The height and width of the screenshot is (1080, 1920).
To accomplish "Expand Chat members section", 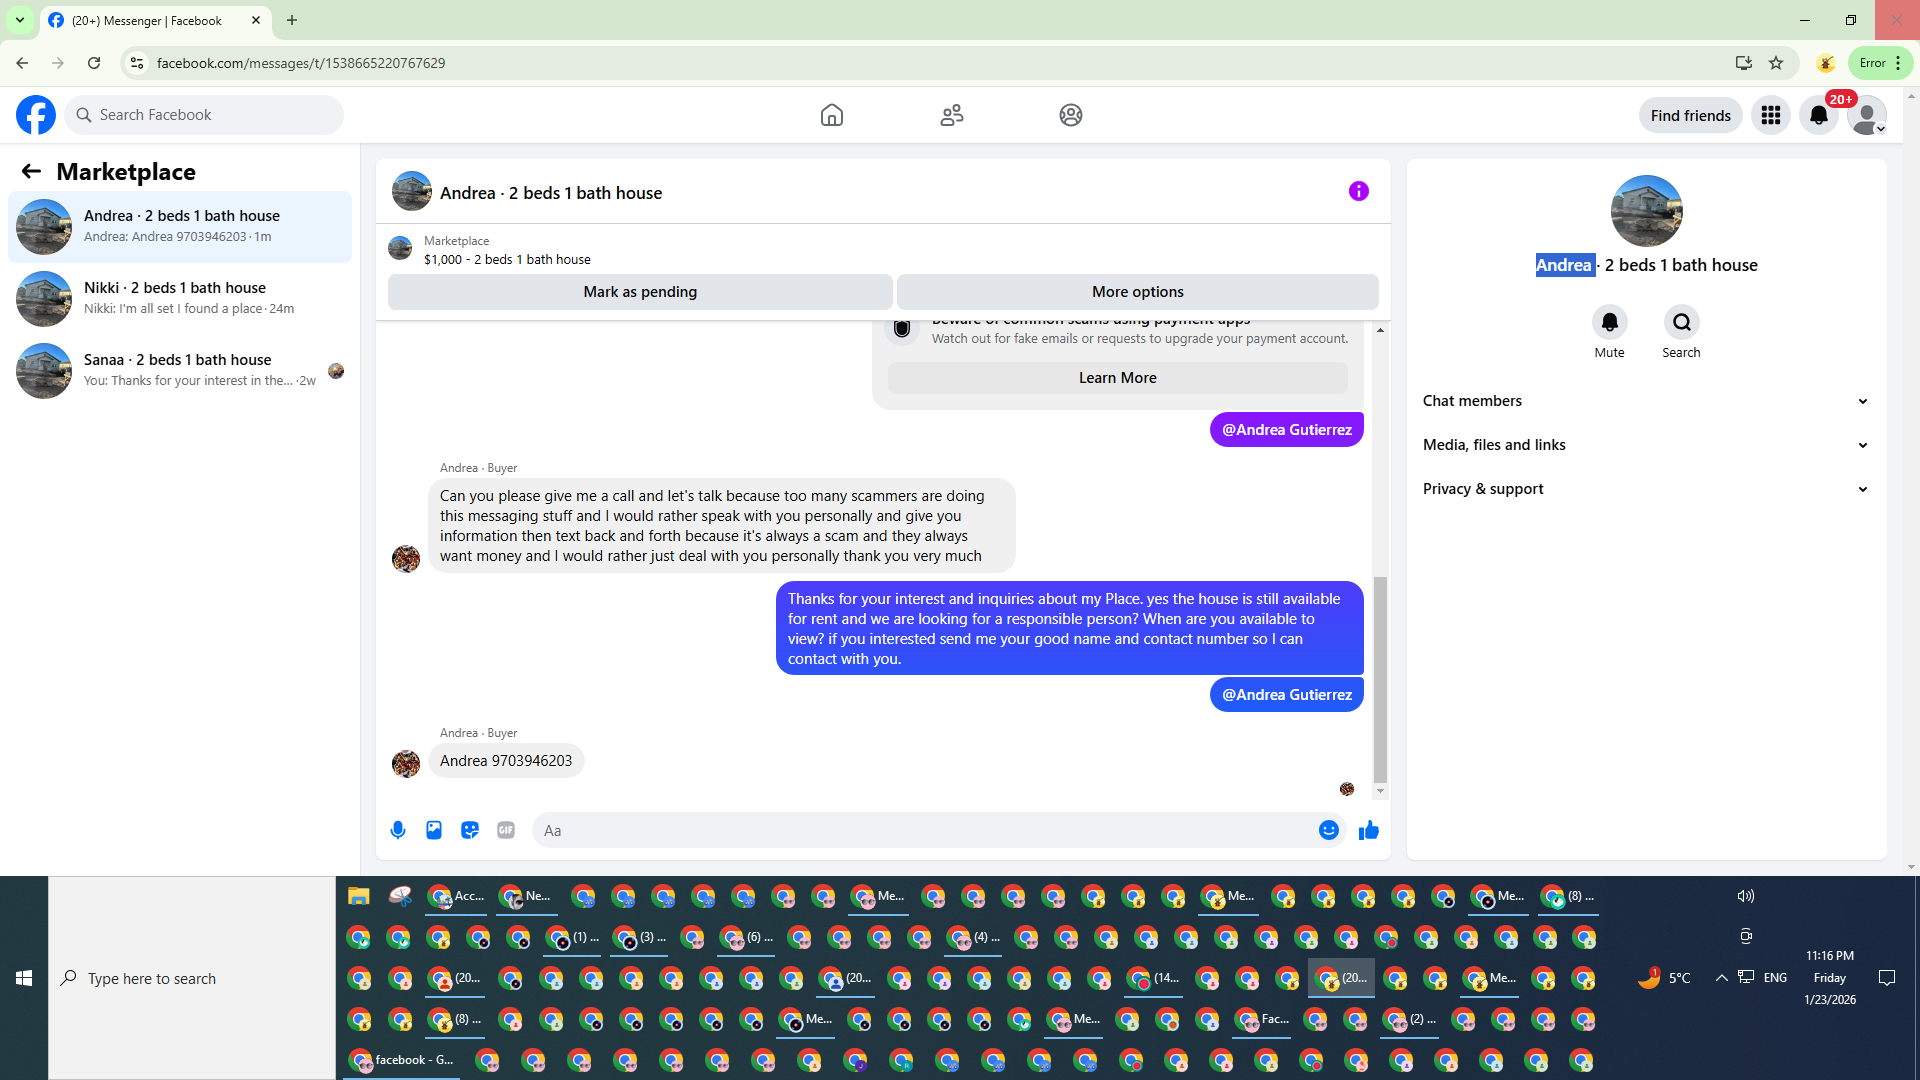I will (1645, 401).
